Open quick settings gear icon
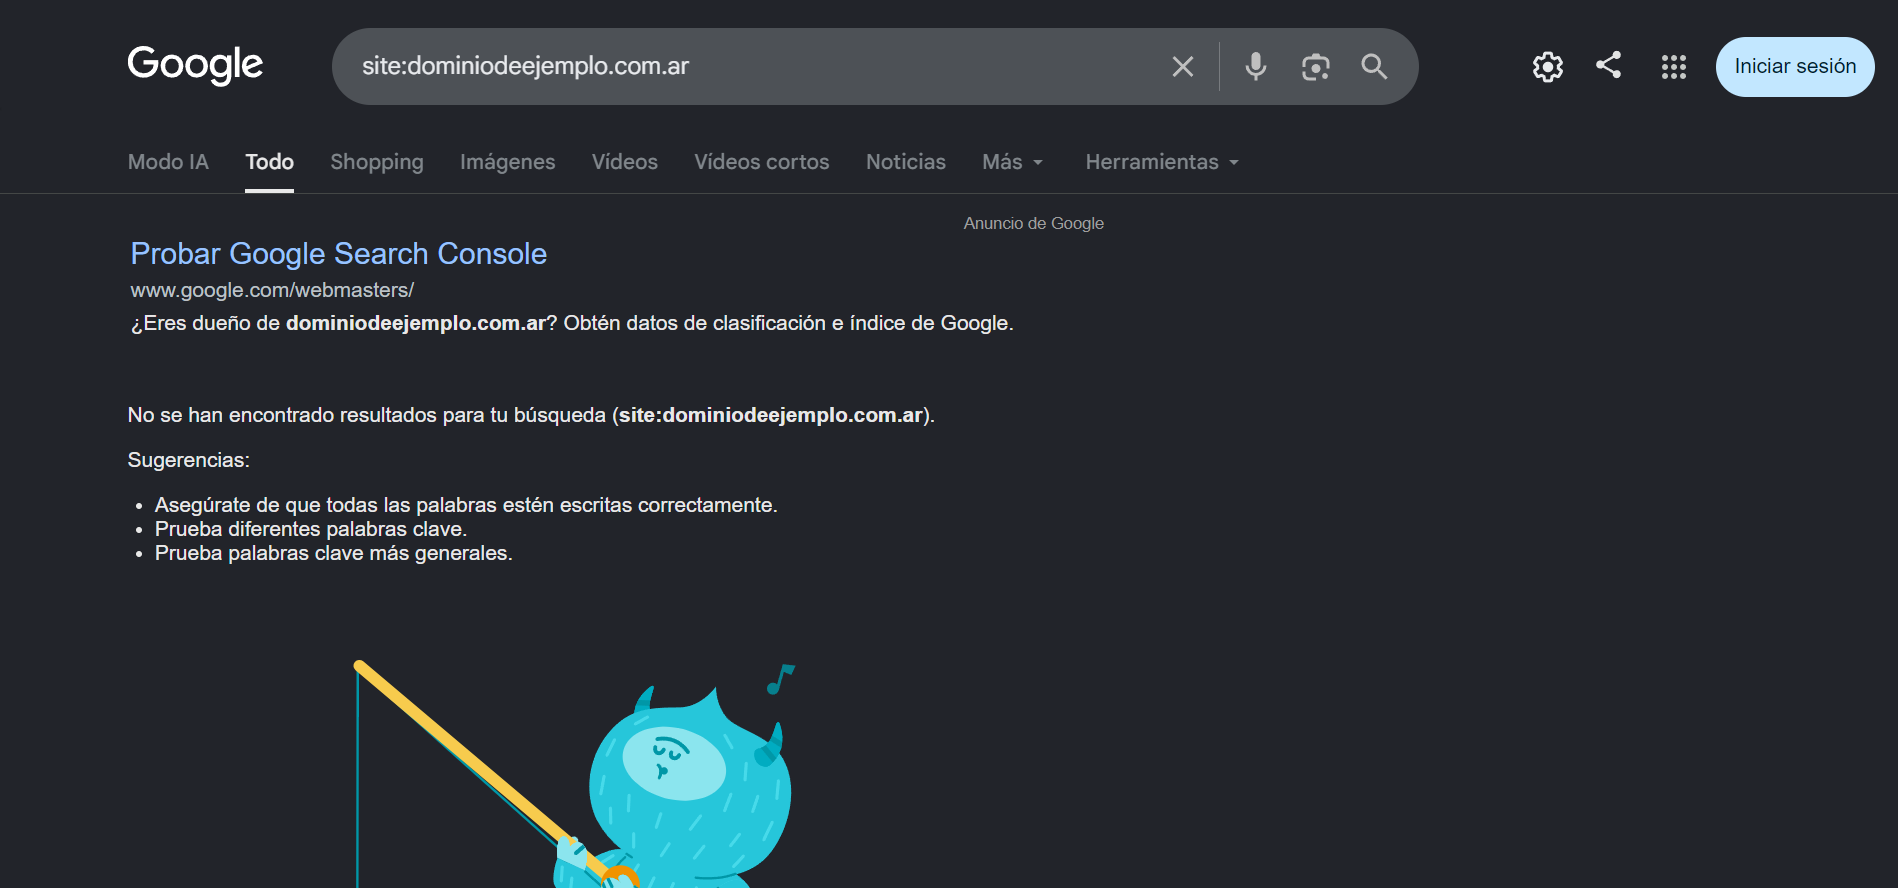The image size is (1898, 888). [1548, 67]
